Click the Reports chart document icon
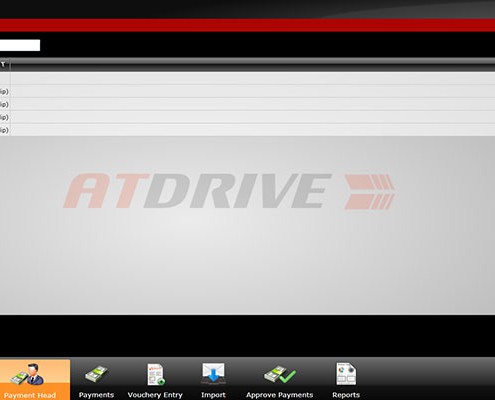This screenshot has height=400, width=495. [346, 374]
